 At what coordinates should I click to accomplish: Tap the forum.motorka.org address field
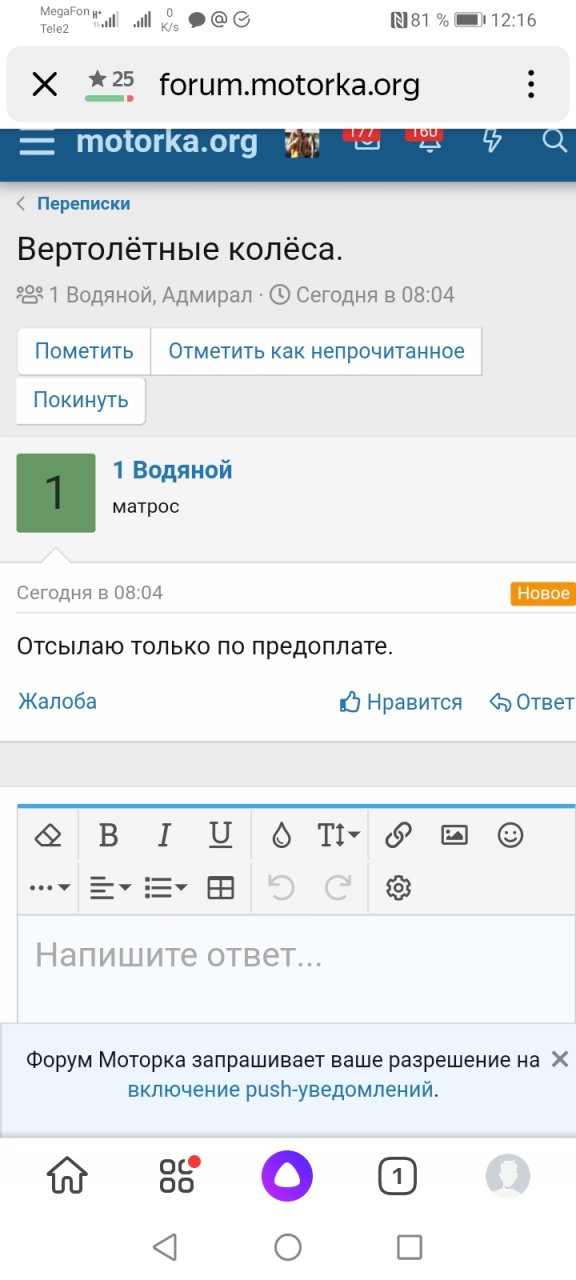click(x=289, y=85)
